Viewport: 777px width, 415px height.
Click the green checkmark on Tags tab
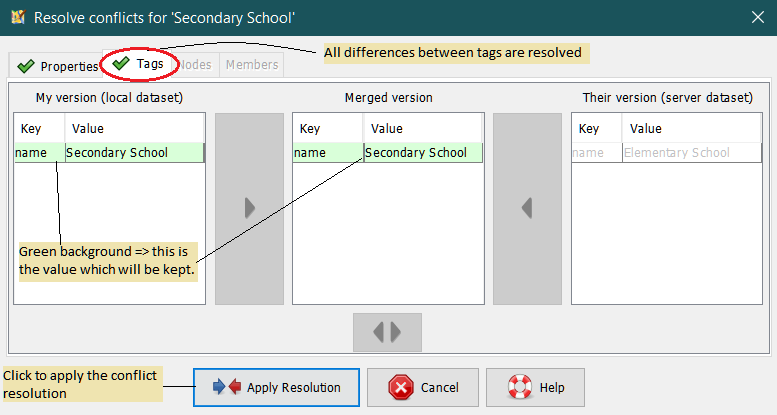tap(121, 63)
